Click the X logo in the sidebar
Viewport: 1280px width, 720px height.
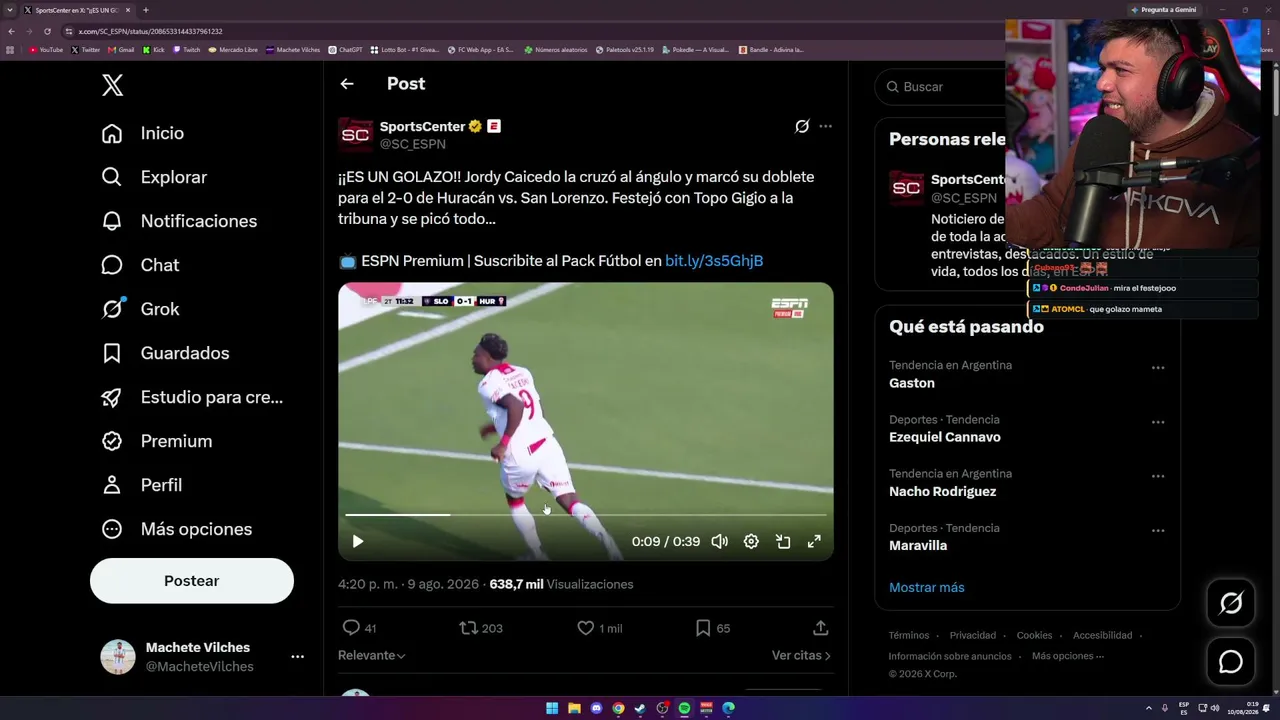113,85
